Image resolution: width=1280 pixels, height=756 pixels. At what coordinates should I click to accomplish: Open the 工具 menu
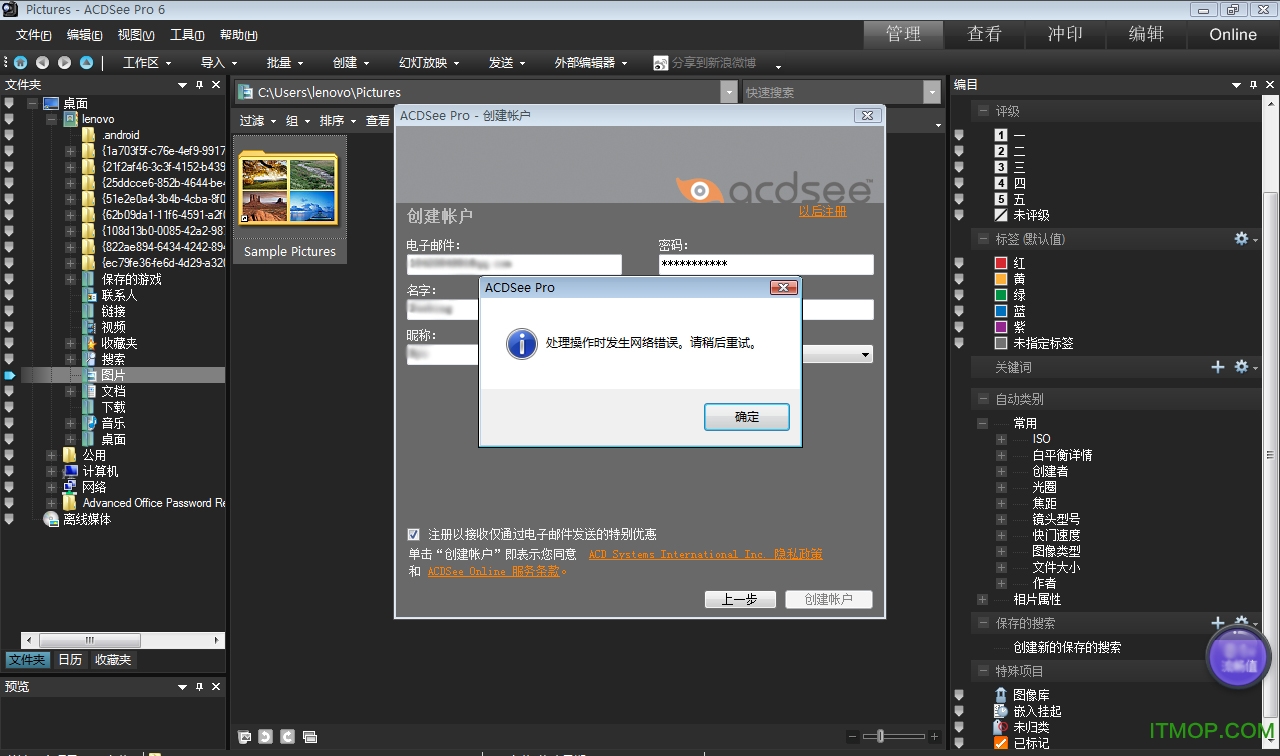[x=187, y=35]
